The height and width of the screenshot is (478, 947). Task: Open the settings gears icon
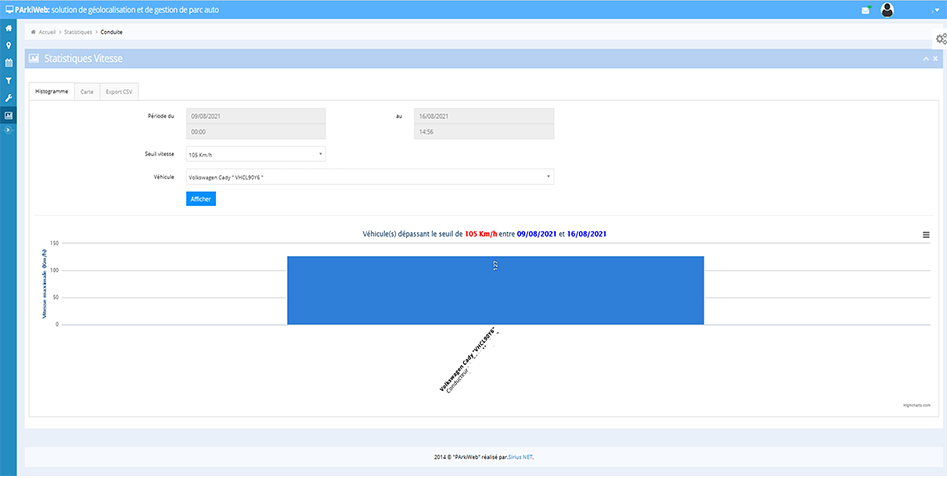(x=940, y=39)
